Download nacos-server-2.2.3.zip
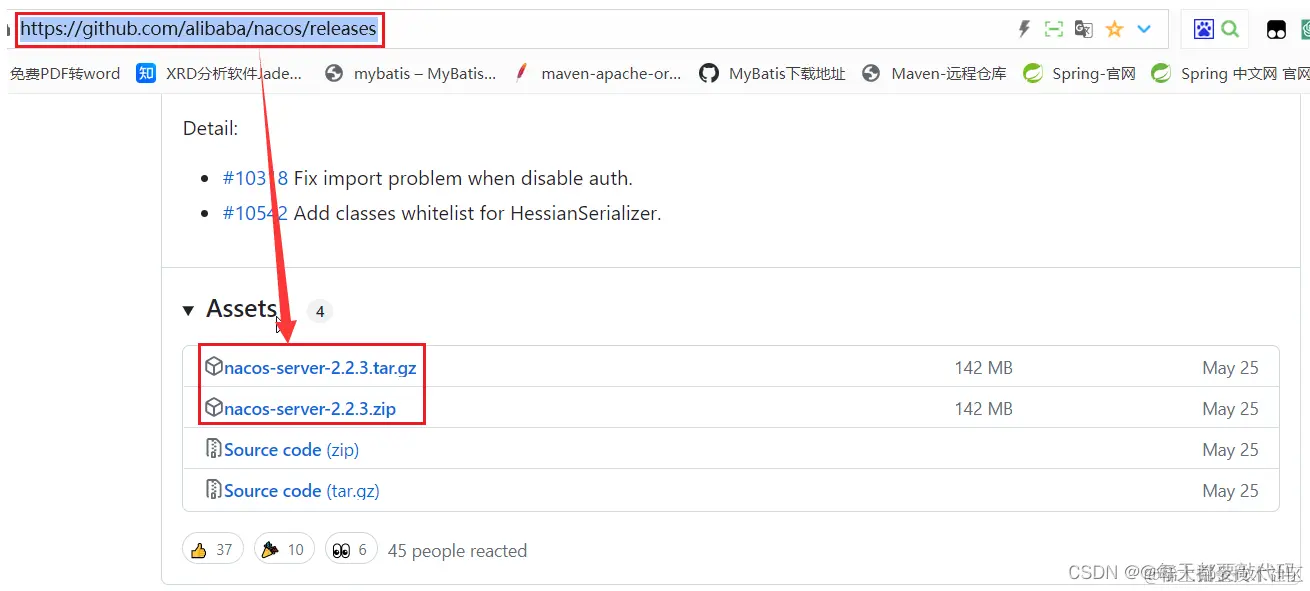This screenshot has width=1310, height=591. (x=310, y=409)
